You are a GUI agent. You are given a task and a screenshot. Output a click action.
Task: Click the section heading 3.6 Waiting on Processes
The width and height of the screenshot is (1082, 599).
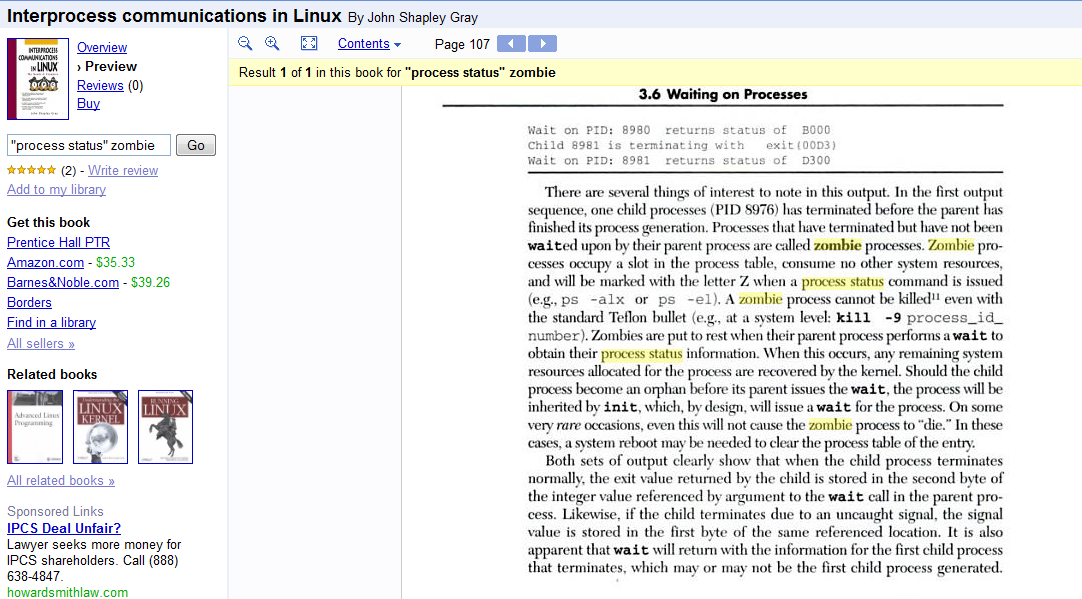tap(722, 95)
